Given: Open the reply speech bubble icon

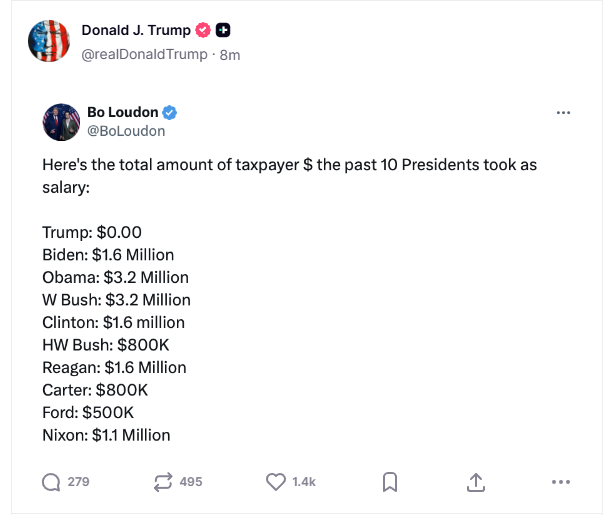Looking at the screenshot, I should coord(51,482).
